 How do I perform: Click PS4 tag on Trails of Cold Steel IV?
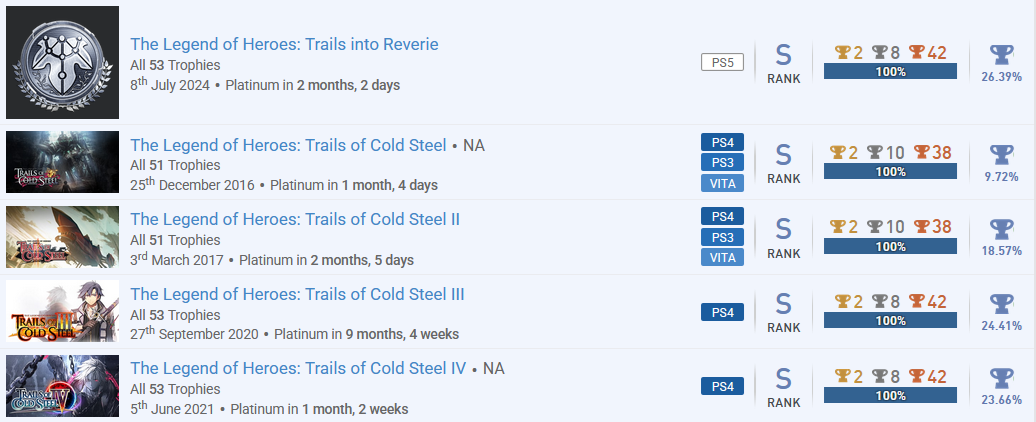point(722,386)
